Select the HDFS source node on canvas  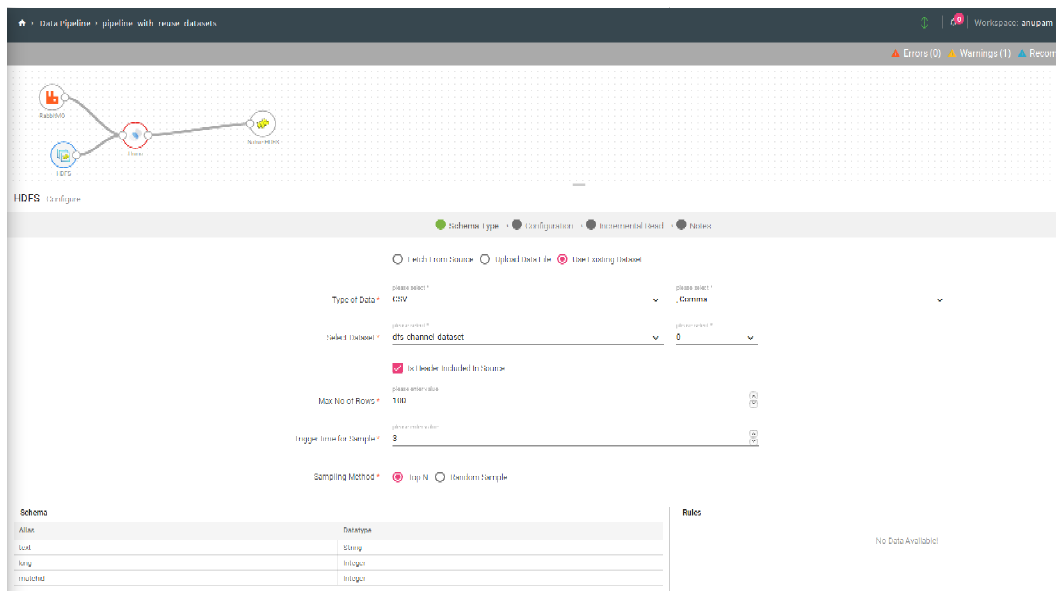tap(63, 155)
